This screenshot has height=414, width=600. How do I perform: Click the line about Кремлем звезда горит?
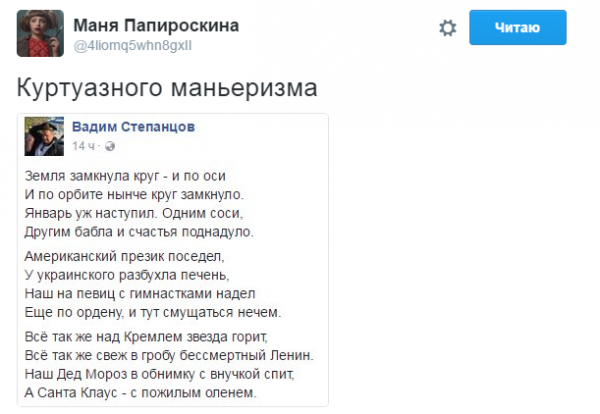[146, 337]
